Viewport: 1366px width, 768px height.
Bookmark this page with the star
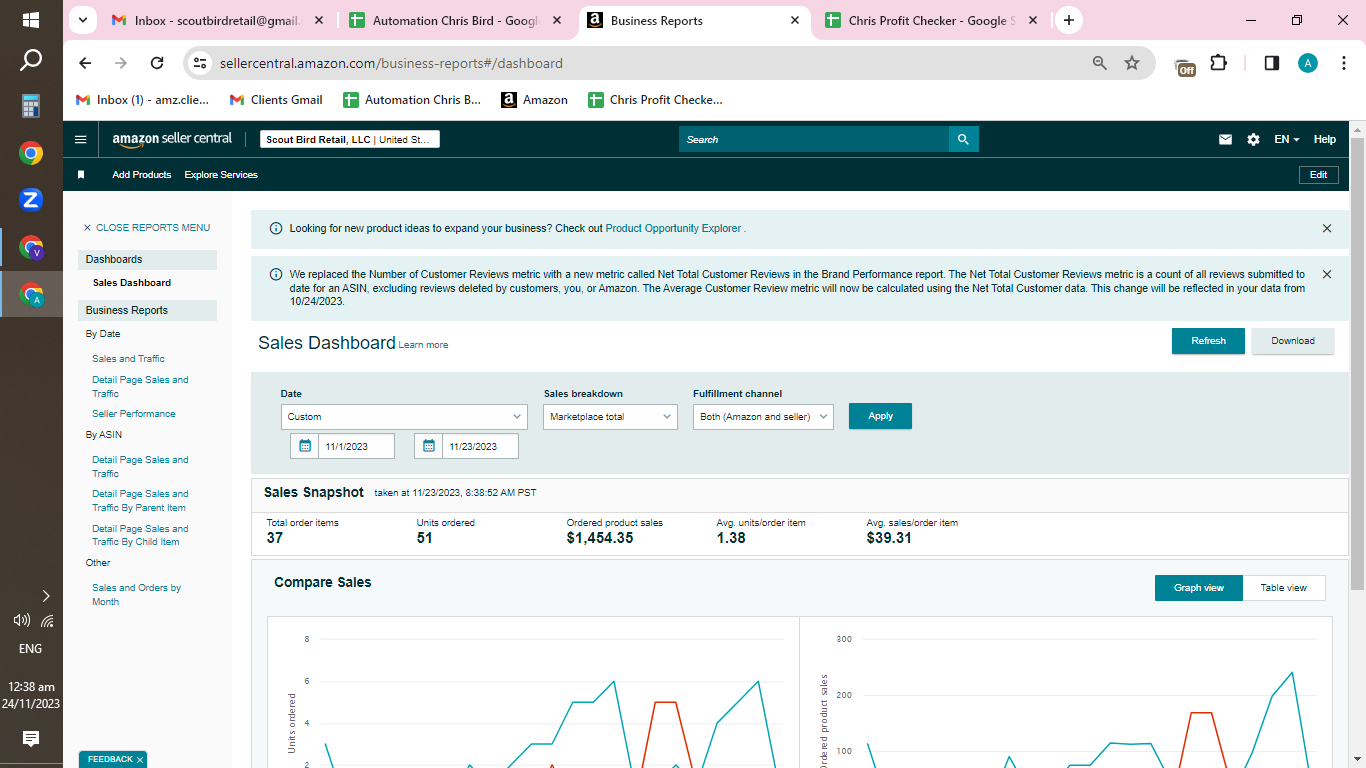[1132, 63]
